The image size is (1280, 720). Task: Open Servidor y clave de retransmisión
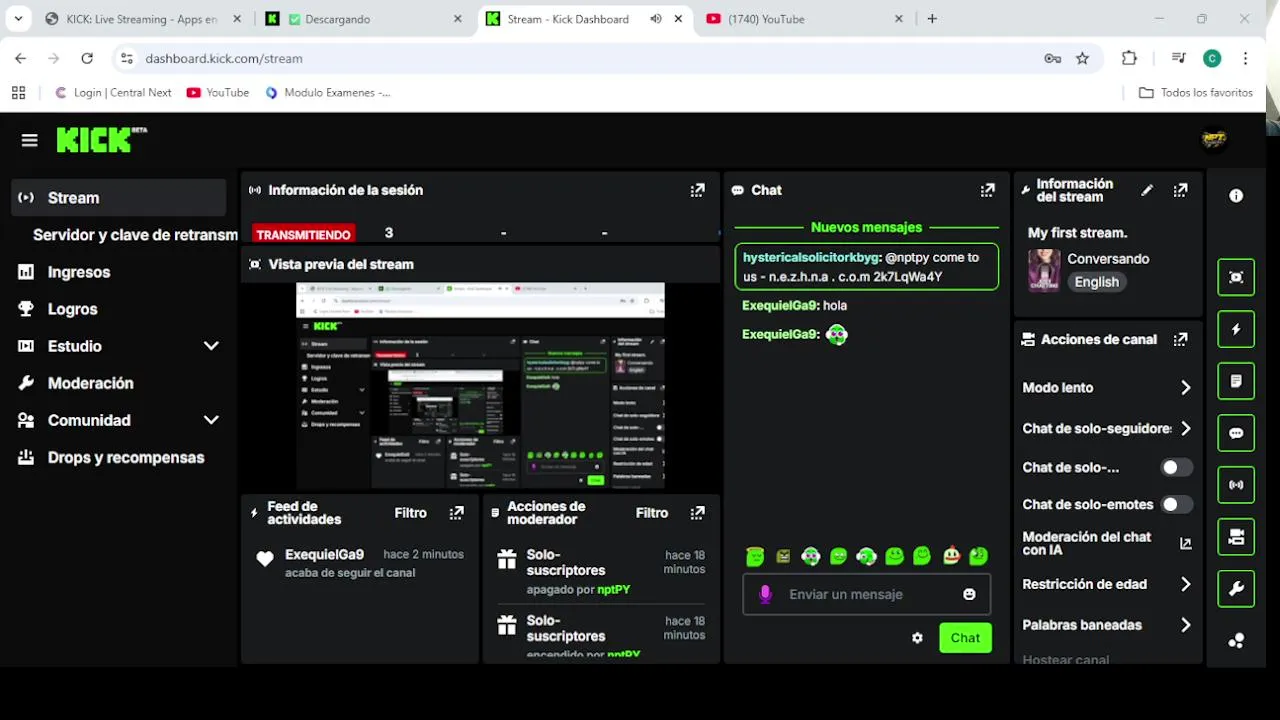point(135,235)
